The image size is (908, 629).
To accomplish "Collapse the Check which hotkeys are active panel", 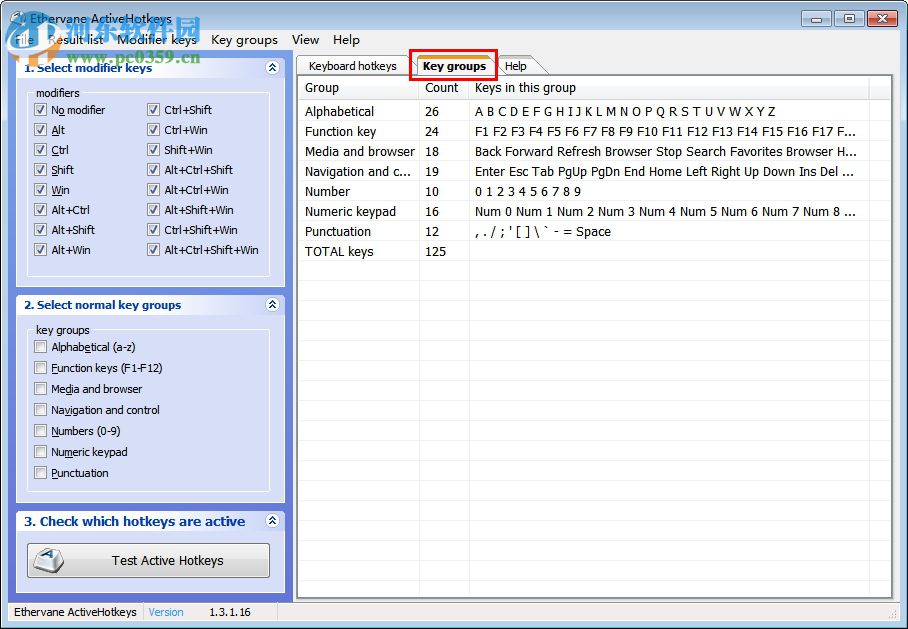I will [x=272, y=521].
